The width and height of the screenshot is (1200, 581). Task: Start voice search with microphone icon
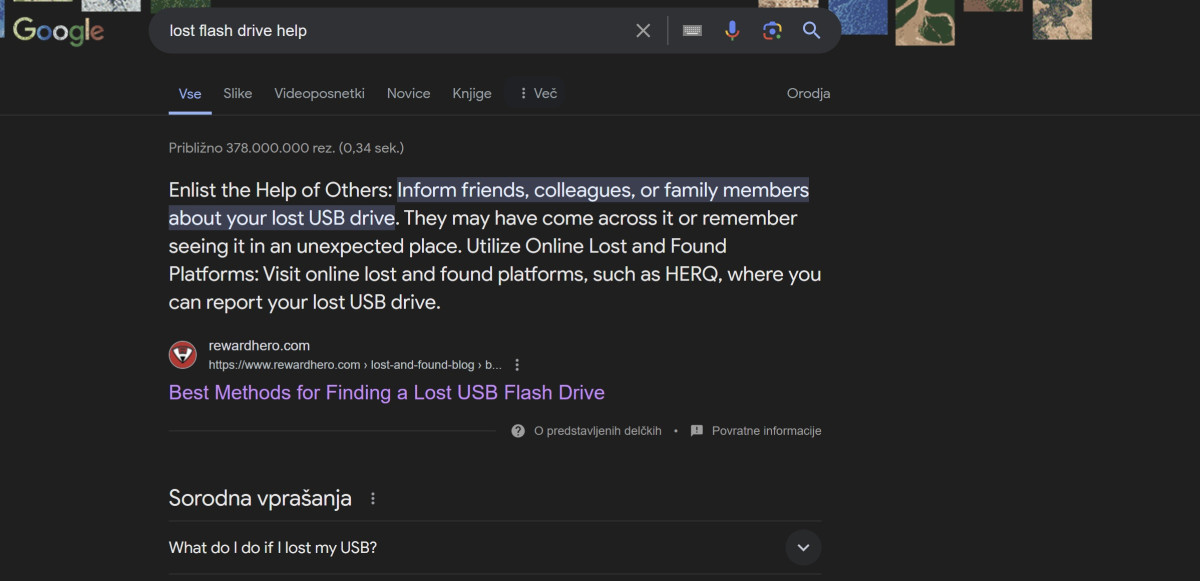tap(732, 31)
